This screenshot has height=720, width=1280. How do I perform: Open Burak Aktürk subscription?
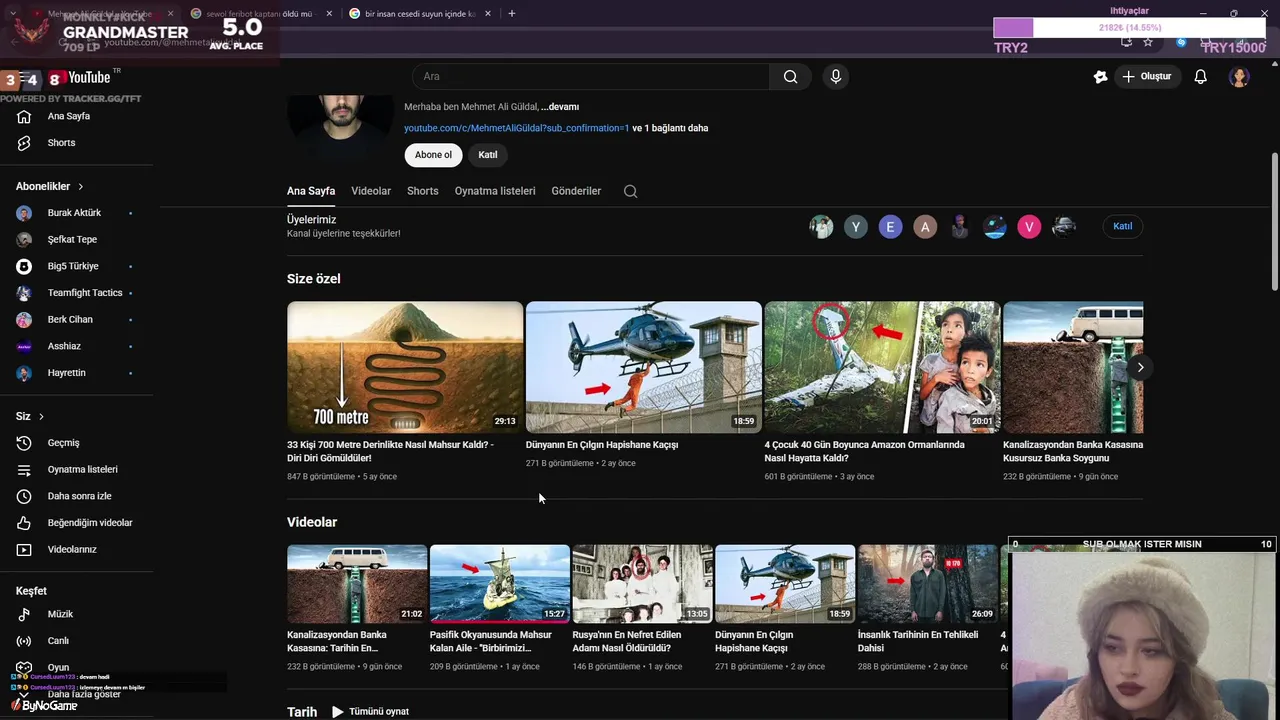point(76,213)
